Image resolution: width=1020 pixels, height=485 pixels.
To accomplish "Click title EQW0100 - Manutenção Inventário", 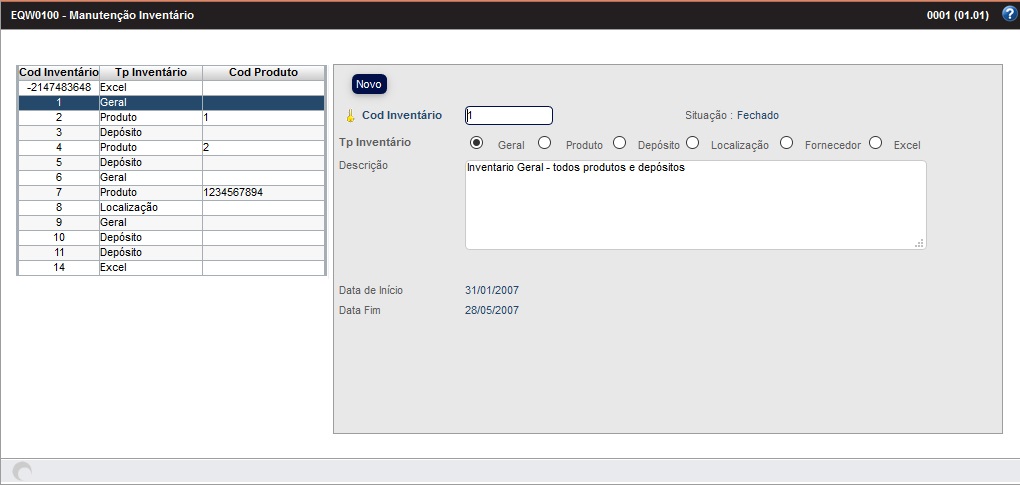I will point(102,15).
